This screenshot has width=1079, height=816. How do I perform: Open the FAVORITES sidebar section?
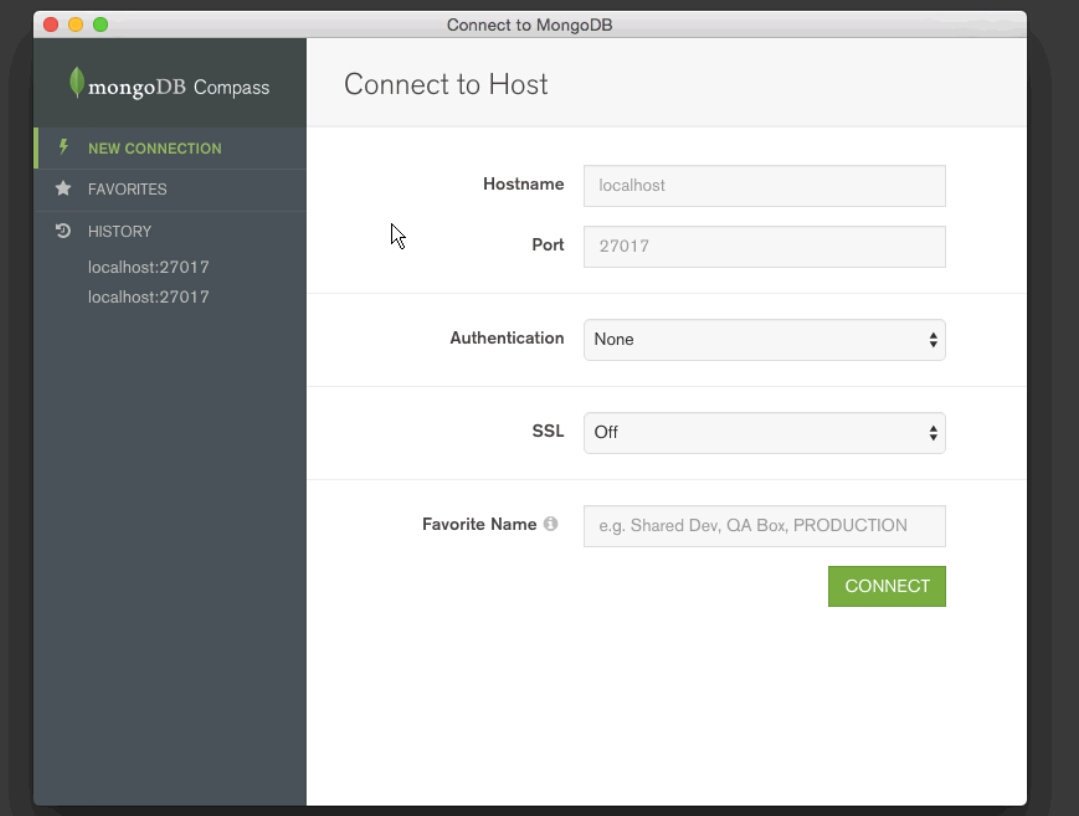[x=170, y=189]
